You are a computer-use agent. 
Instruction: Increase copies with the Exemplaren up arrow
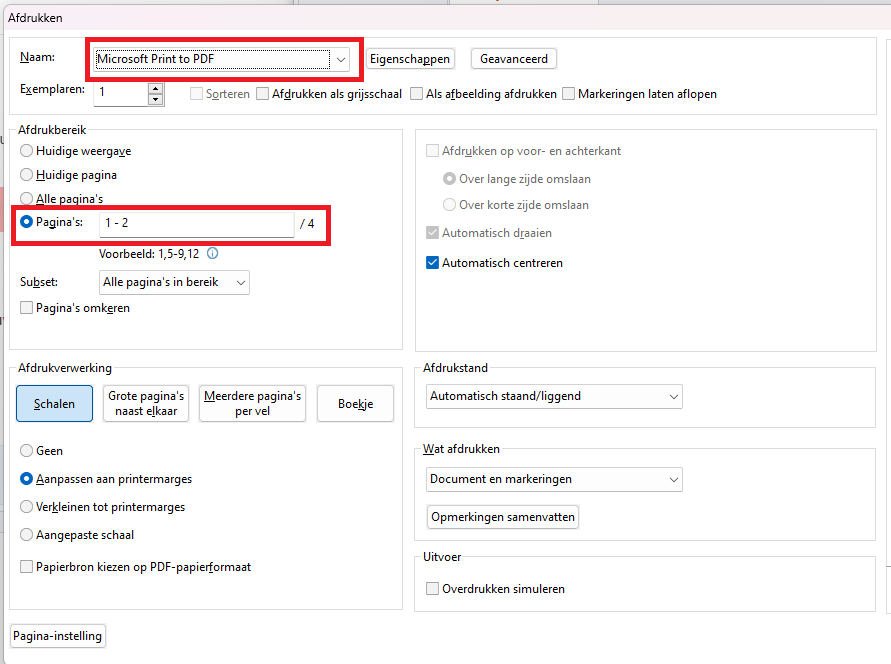(x=155, y=88)
